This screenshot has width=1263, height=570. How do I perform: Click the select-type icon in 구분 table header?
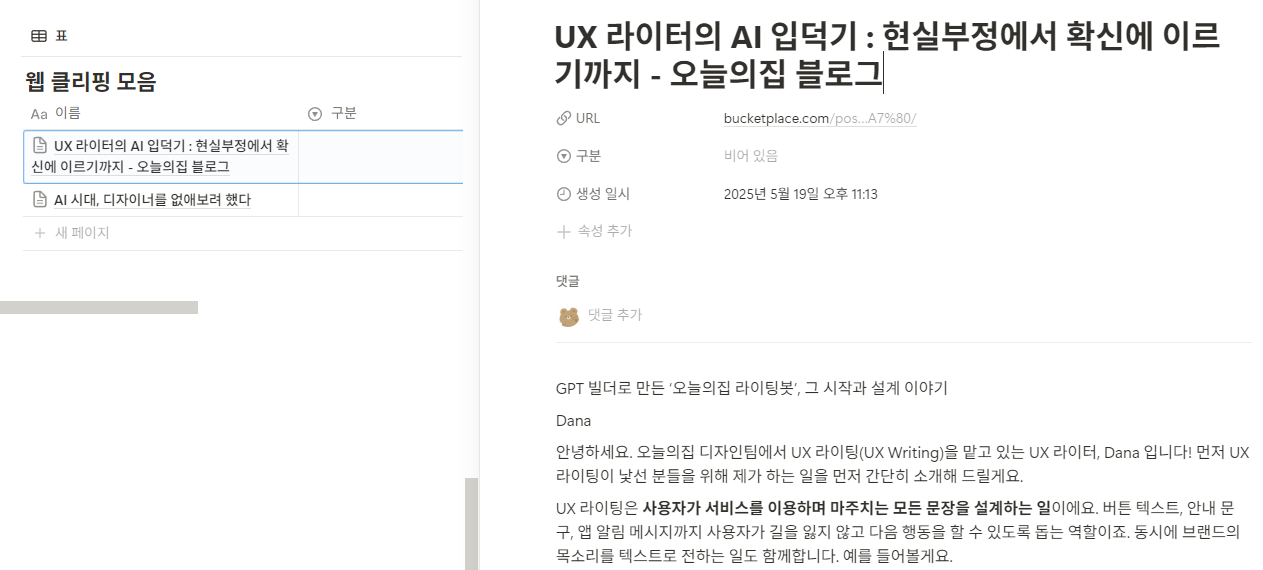tap(315, 114)
